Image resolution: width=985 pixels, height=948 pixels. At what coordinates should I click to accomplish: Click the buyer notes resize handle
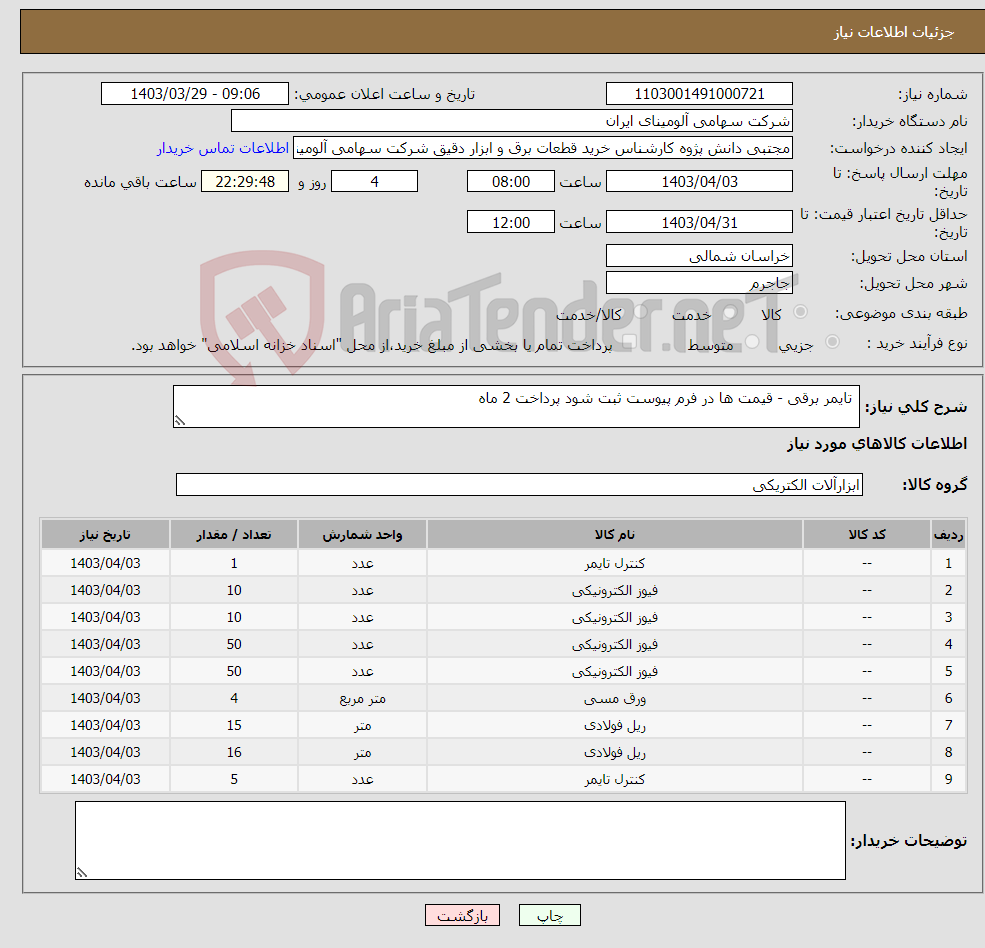(82, 872)
